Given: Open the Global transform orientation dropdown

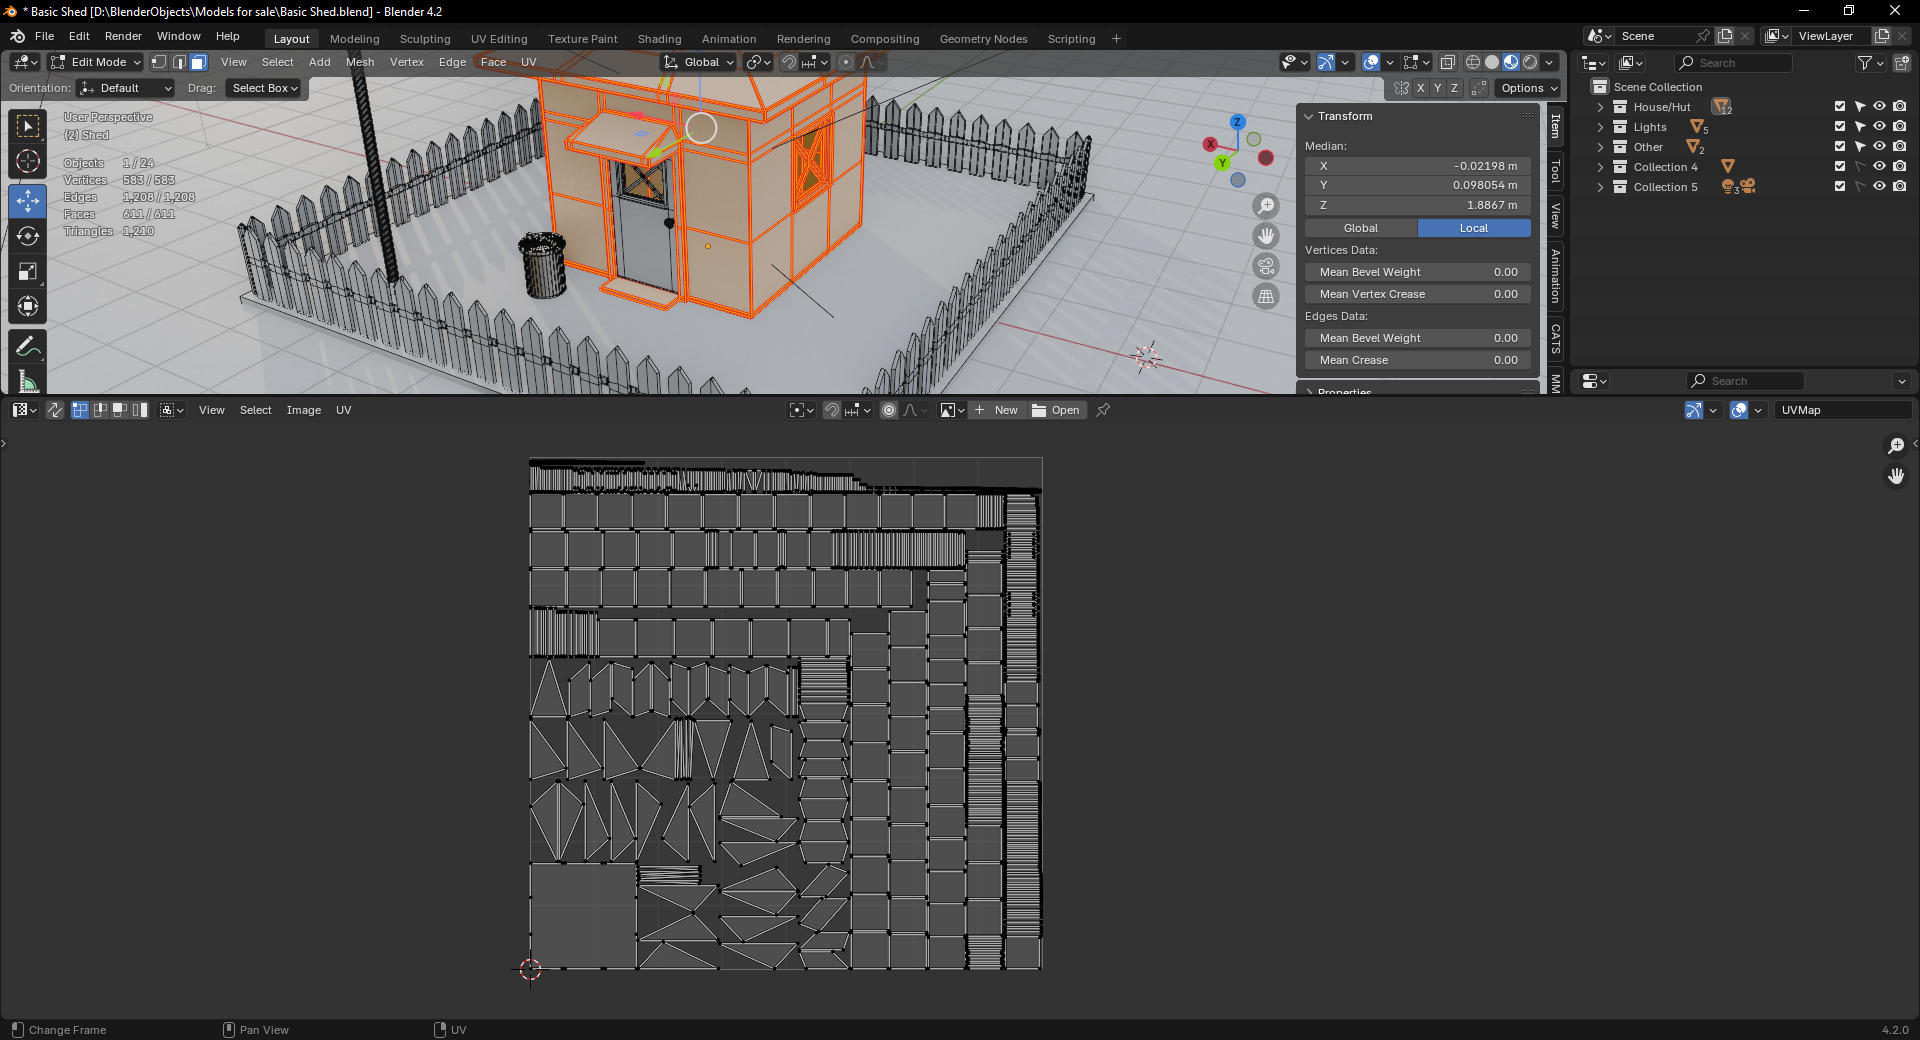Looking at the screenshot, I should [x=699, y=62].
